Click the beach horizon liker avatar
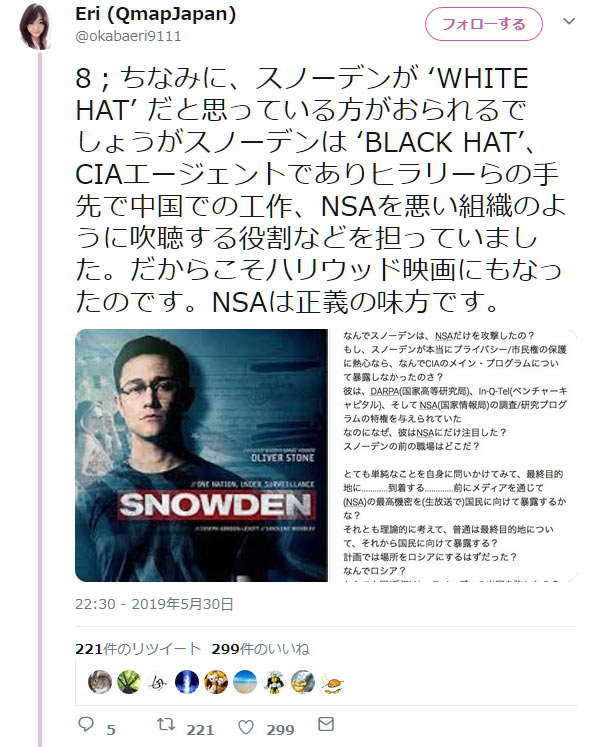Image resolution: width=613 pixels, height=747 pixels. pos(245,682)
